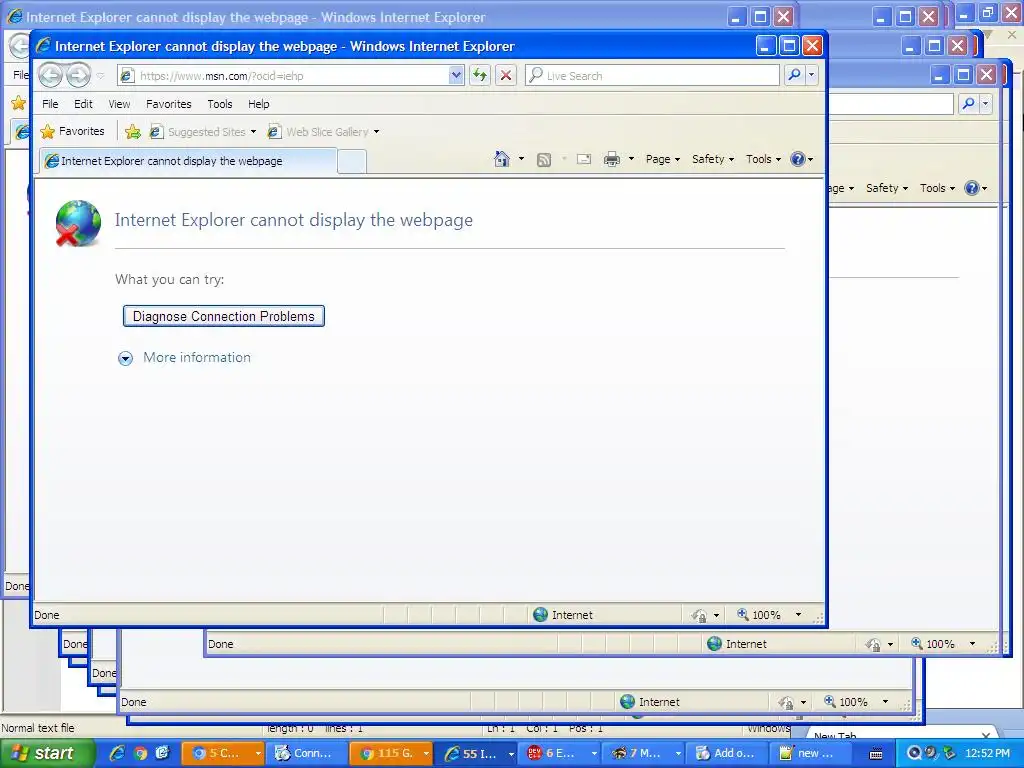Open the Tools menu in the menu bar

pyautogui.click(x=219, y=104)
